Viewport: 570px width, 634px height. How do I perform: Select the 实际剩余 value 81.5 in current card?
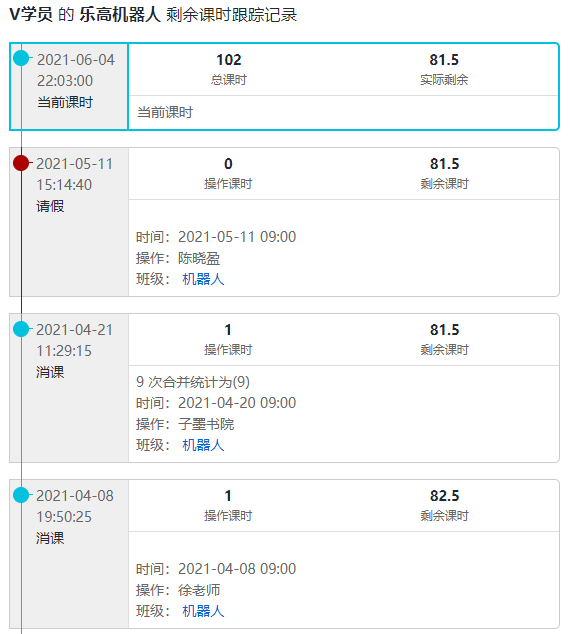[x=444, y=60]
